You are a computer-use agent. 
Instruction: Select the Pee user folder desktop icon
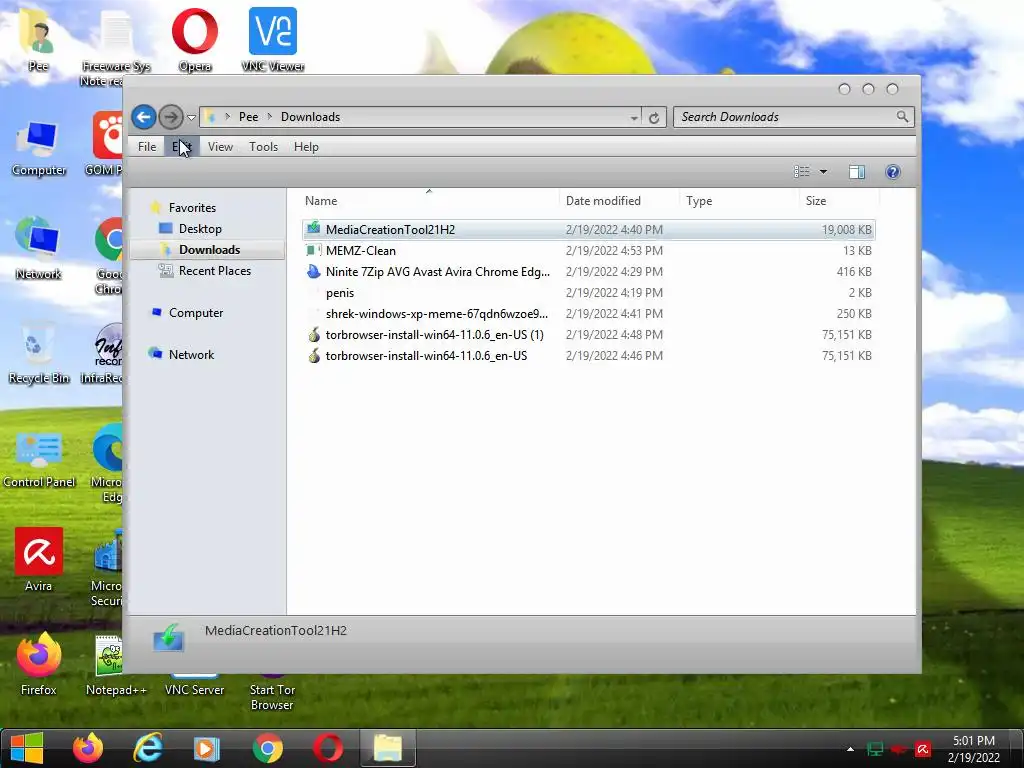(x=38, y=40)
